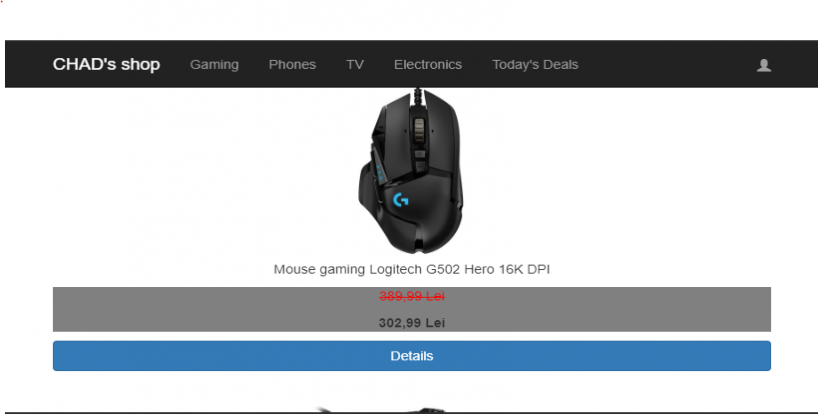
Task: Click the Logitech G502 mouse product image
Action: point(411,171)
